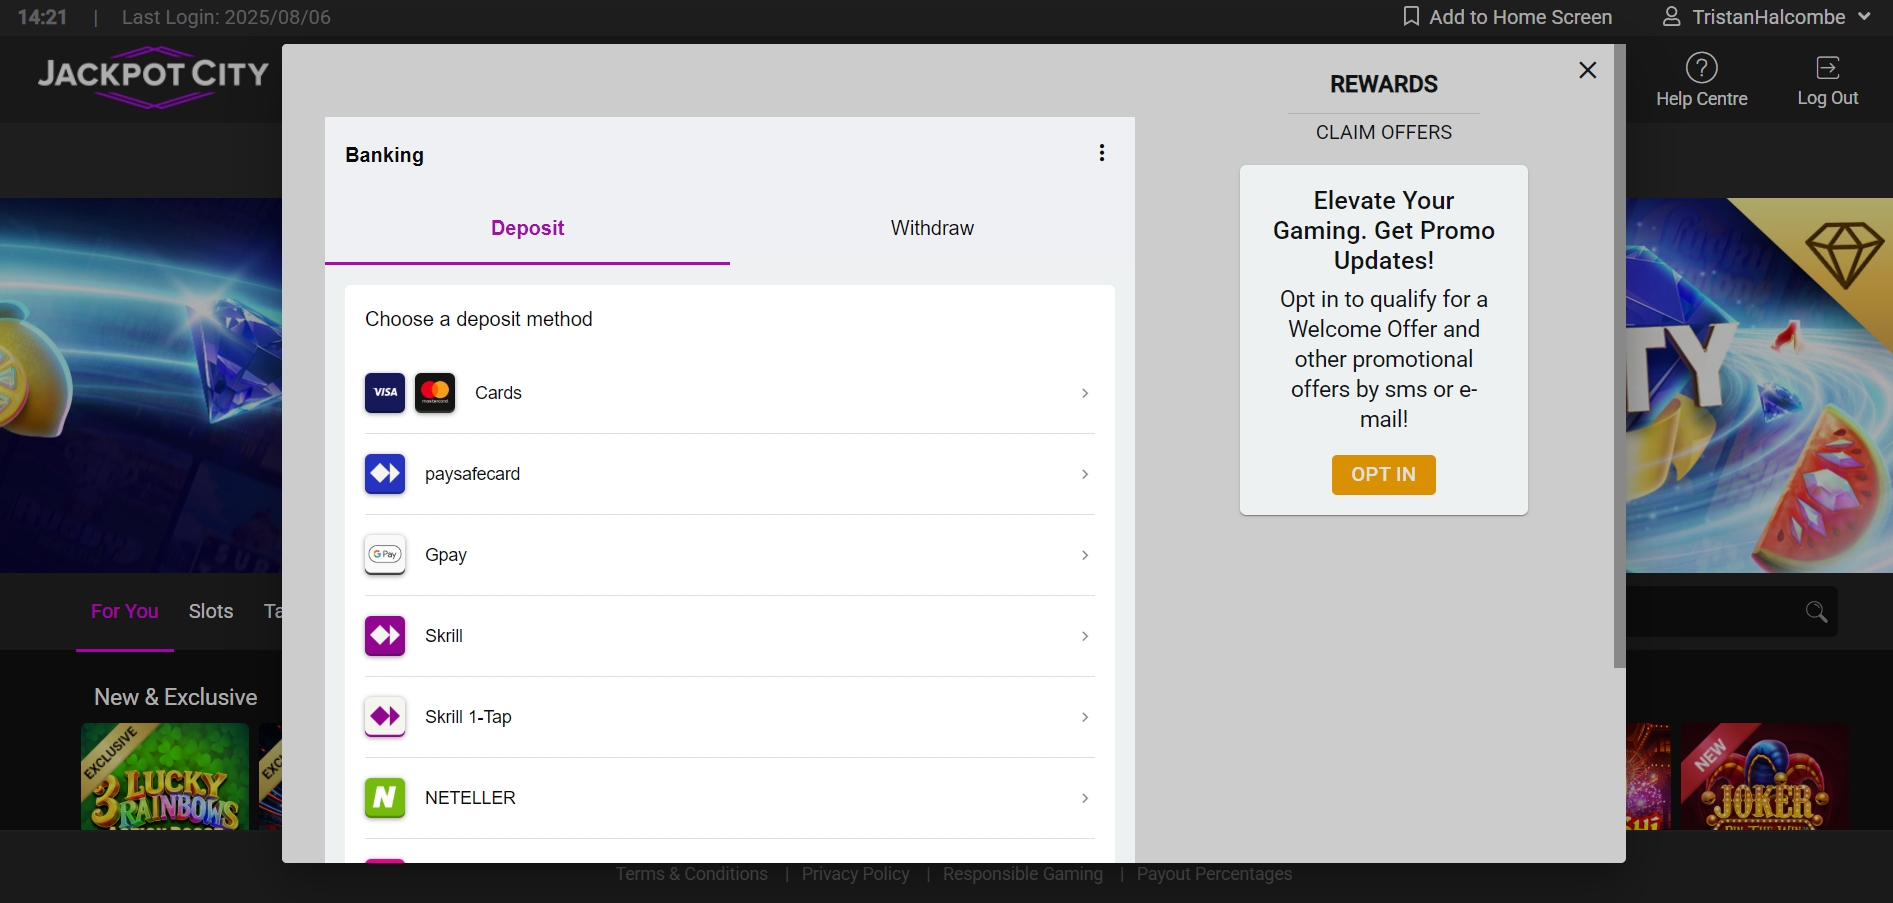1893x903 pixels.
Task: Select the NETELLER deposit method label
Action: click(470, 798)
